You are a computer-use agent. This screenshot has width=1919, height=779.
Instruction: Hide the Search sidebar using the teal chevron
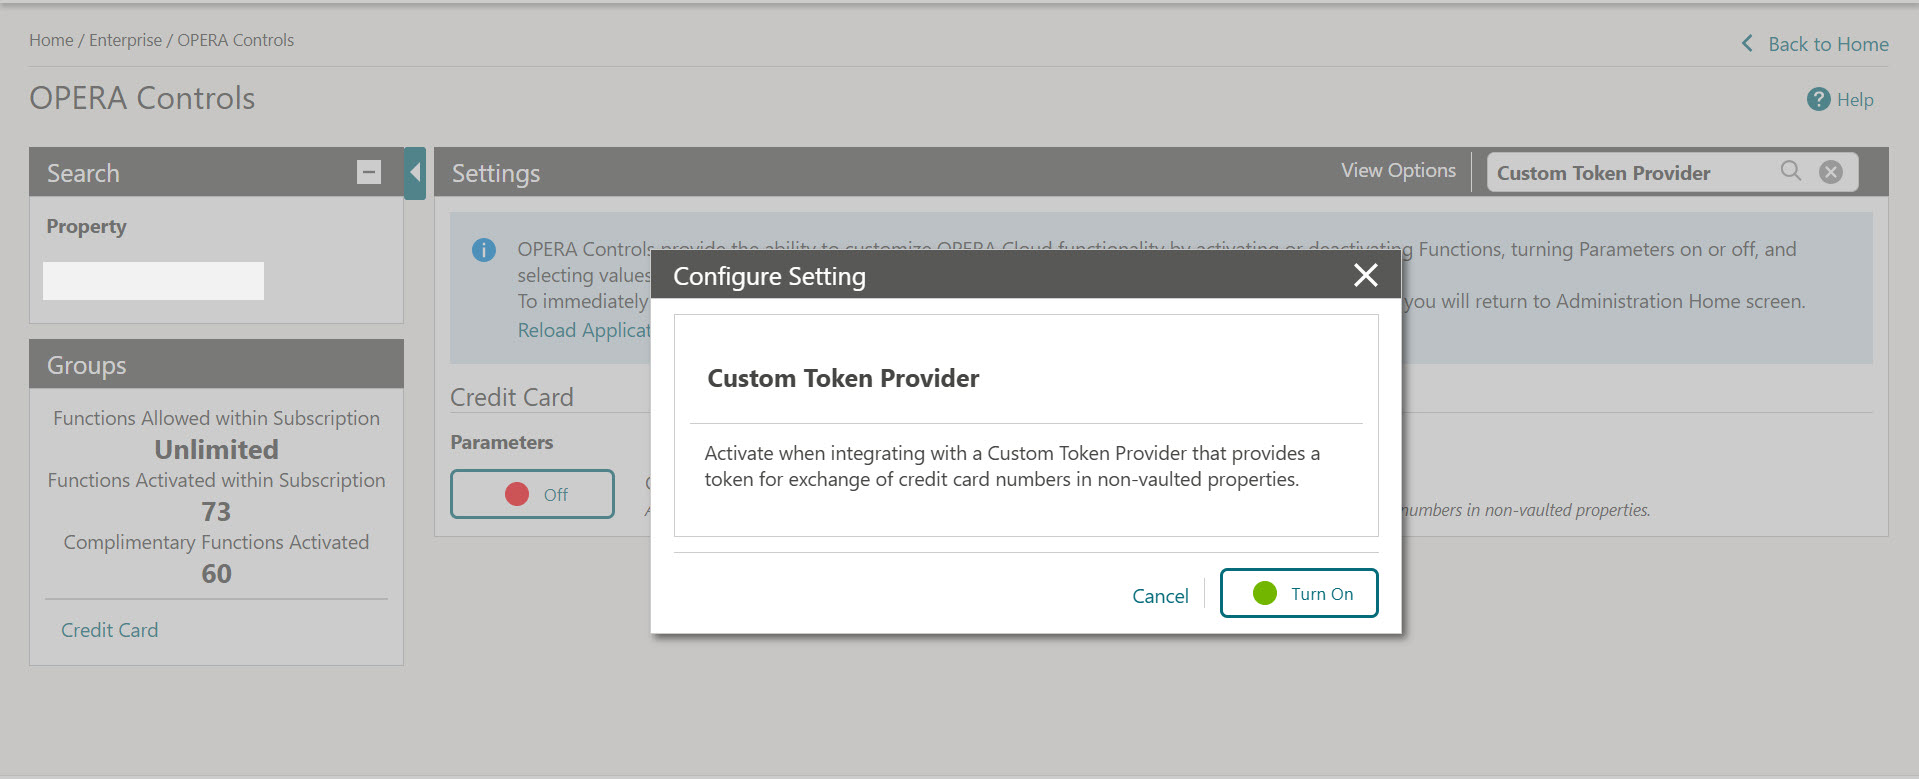click(416, 172)
